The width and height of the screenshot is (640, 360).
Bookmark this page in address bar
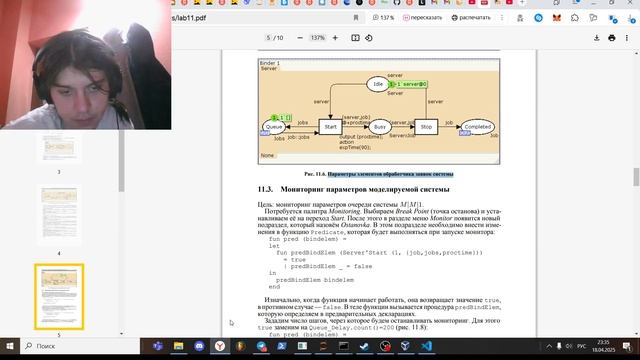click(x=356, y=18)
